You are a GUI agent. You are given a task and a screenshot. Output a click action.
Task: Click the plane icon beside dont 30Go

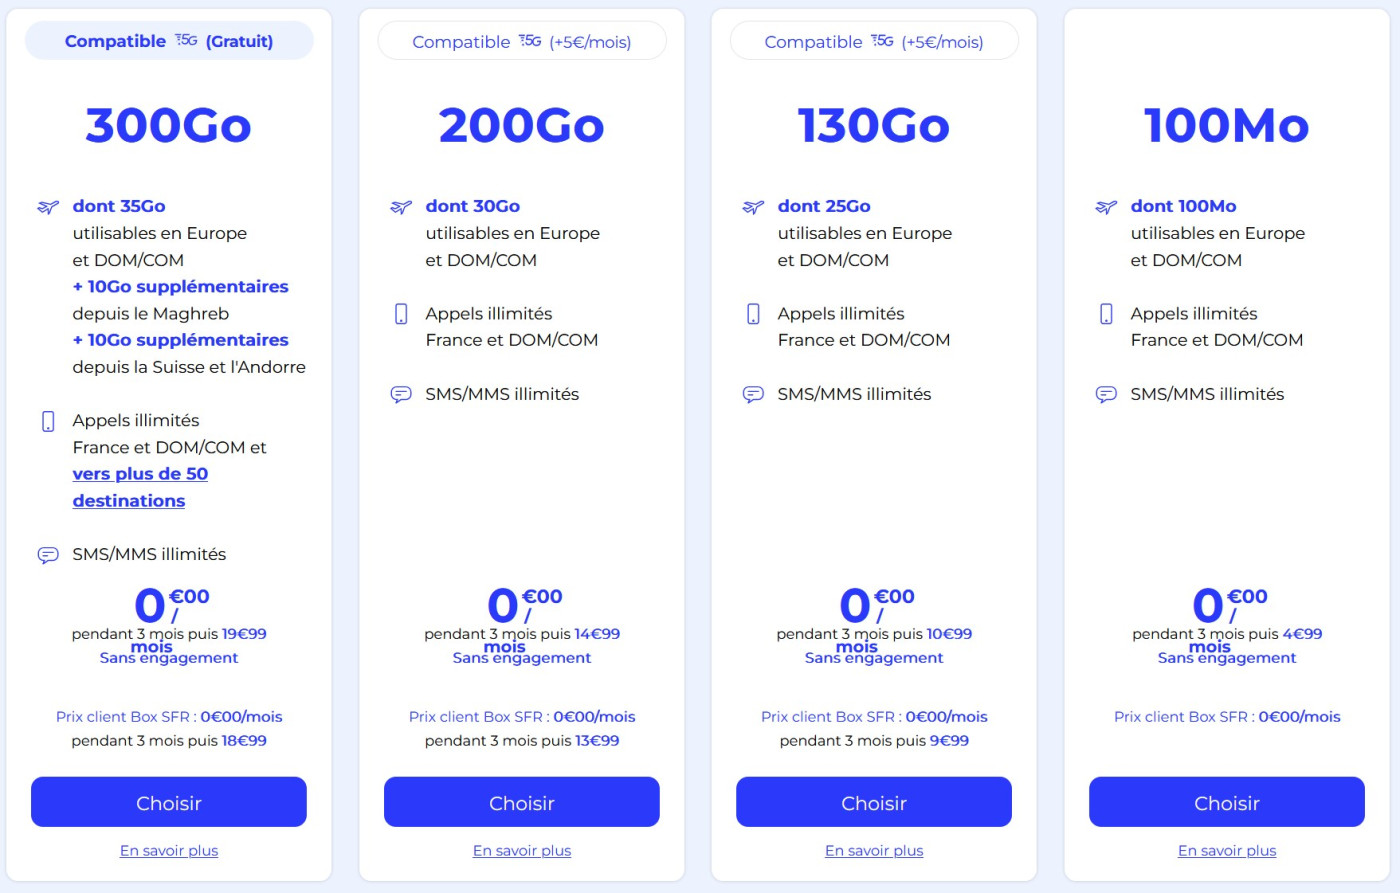400,206
